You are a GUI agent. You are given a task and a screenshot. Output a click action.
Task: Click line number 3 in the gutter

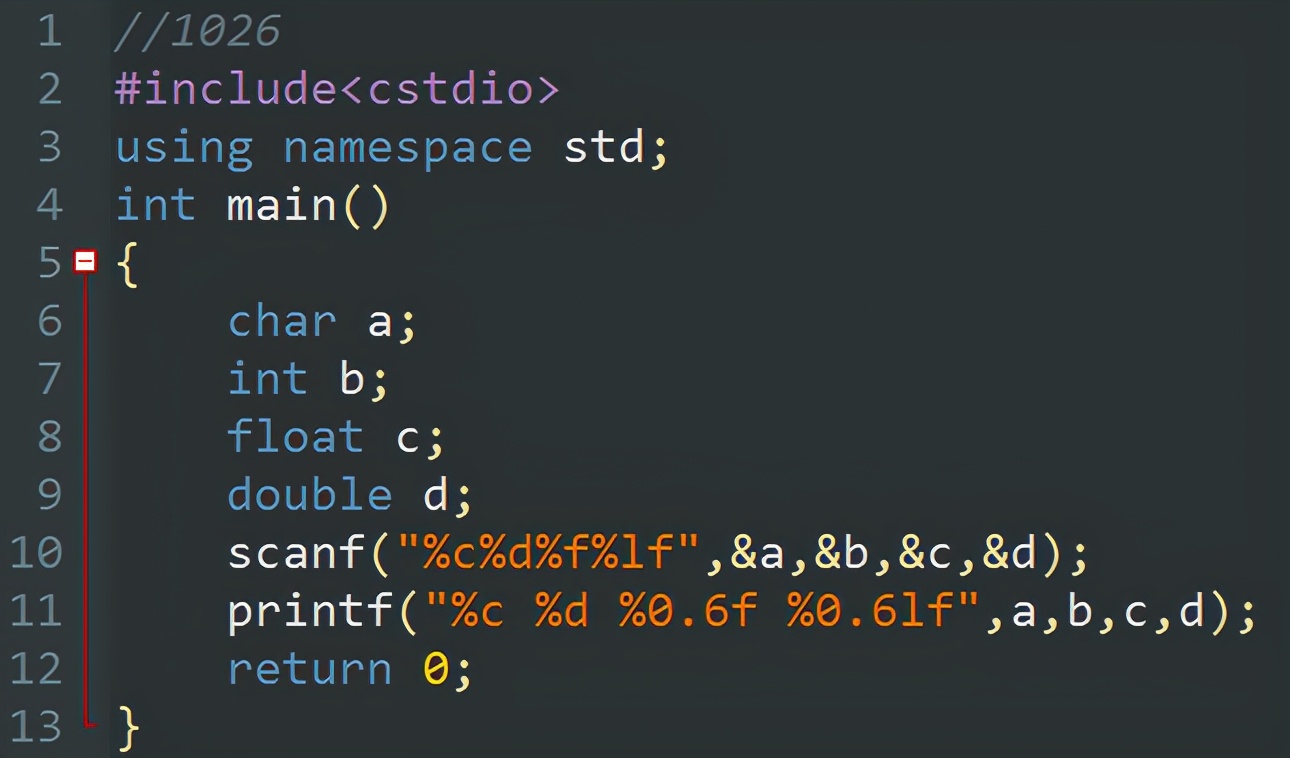[48, 148]
